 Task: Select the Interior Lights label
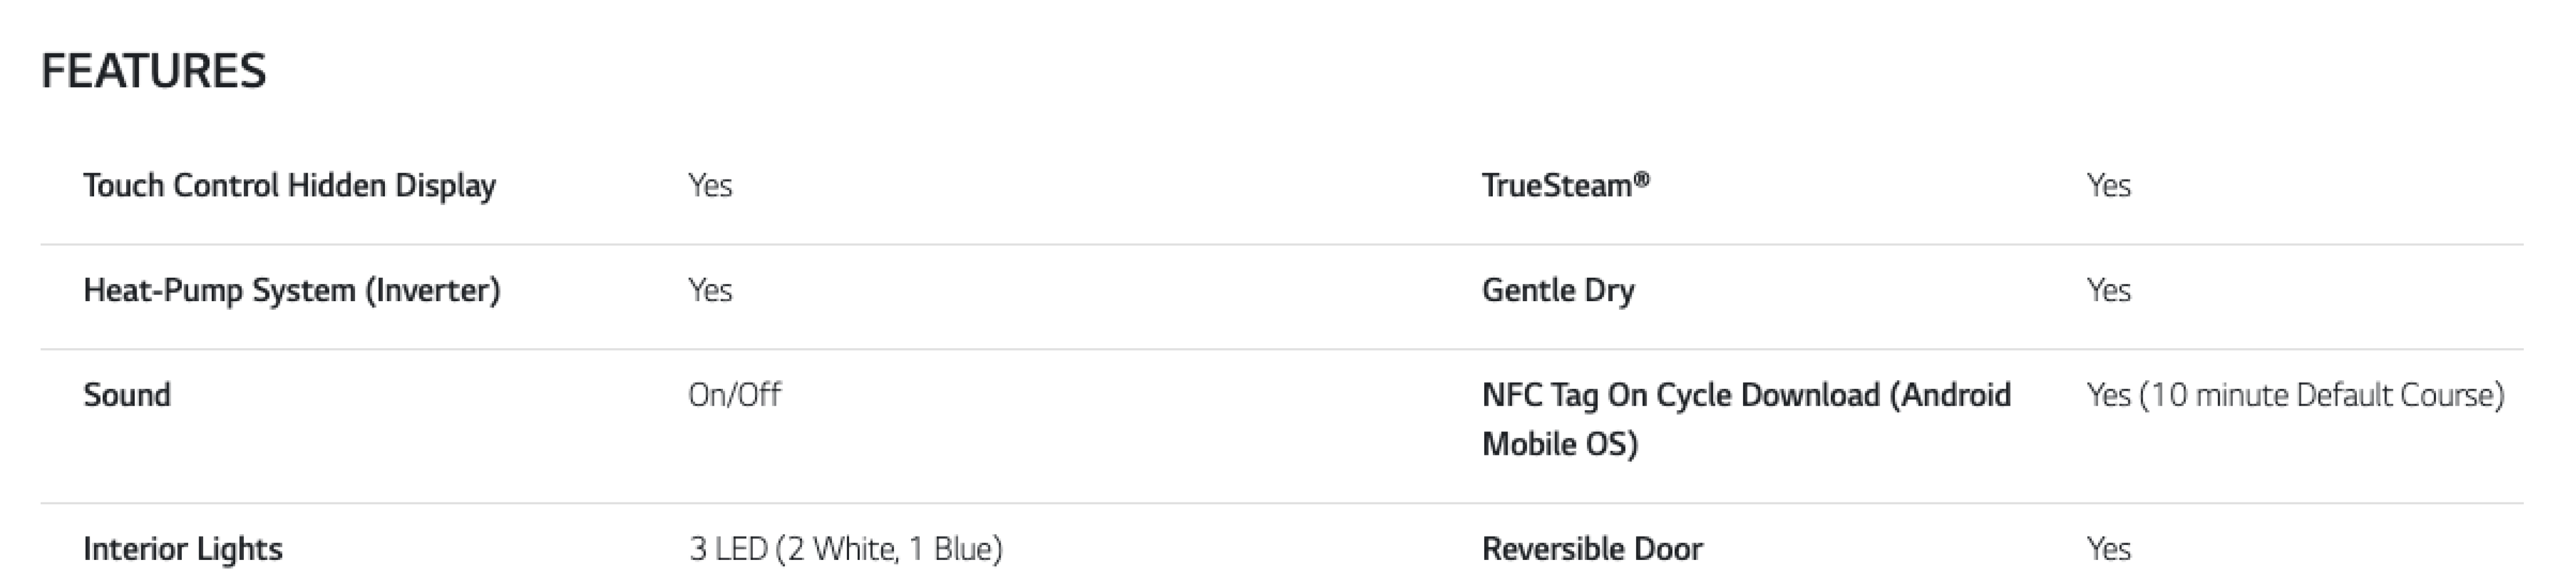point(183,549)
